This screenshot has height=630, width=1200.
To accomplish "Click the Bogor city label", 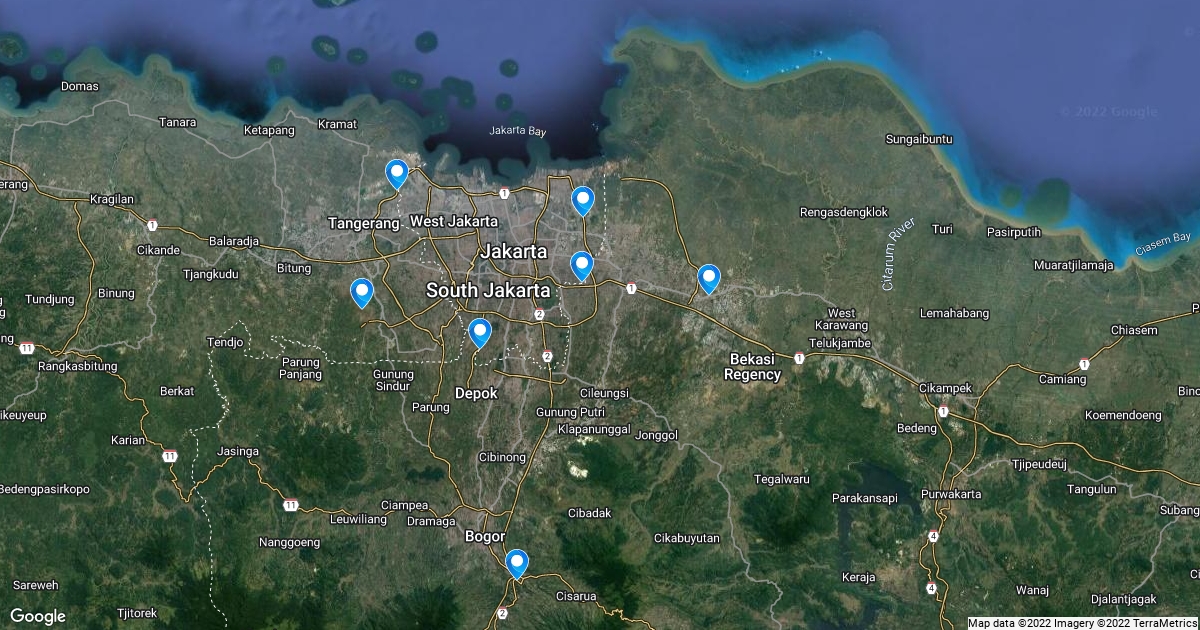I will click(485, 536).
